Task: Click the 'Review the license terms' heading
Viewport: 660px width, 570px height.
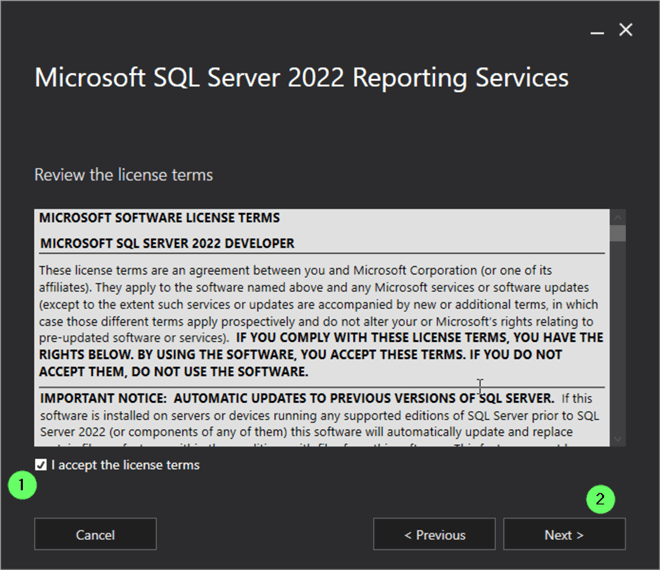Action: (x=124, y=175)
